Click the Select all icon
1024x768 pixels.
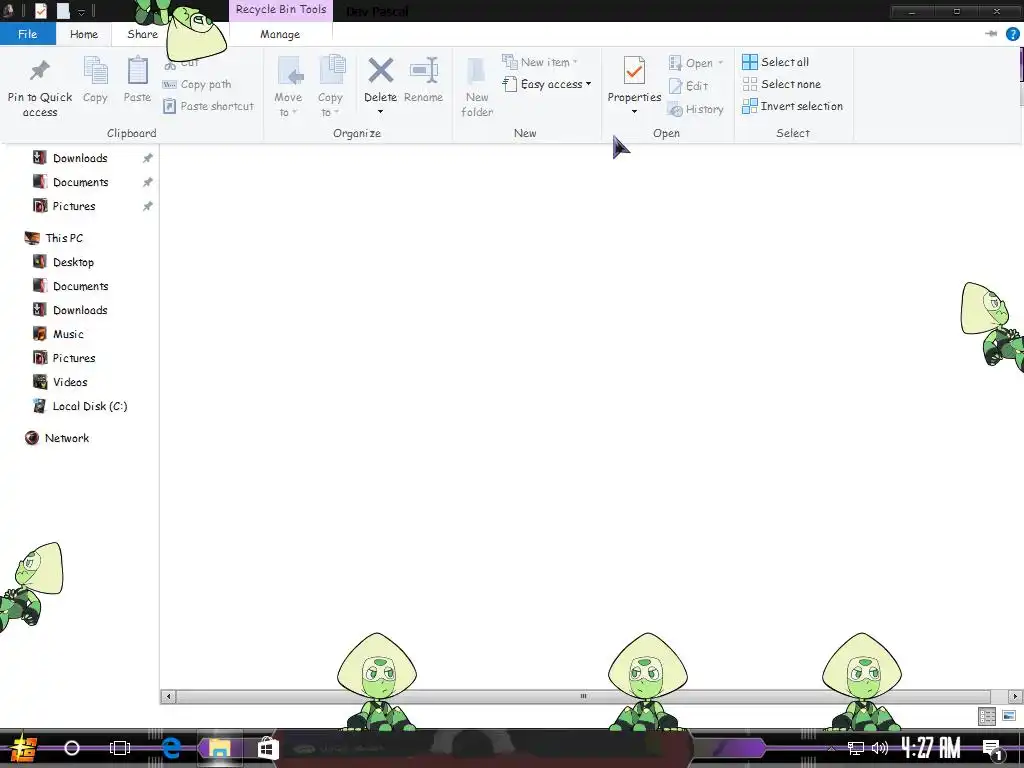click(x=750, y=62)
